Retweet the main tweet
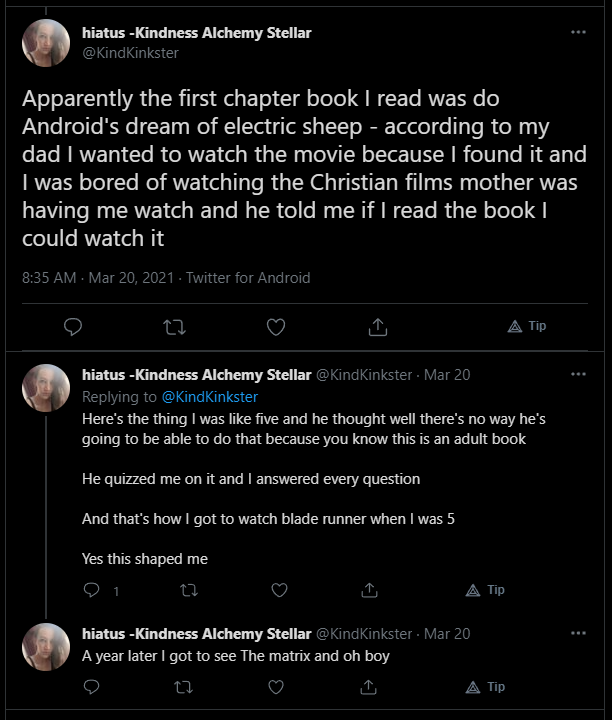612x720 pixels. pos(174,327)
